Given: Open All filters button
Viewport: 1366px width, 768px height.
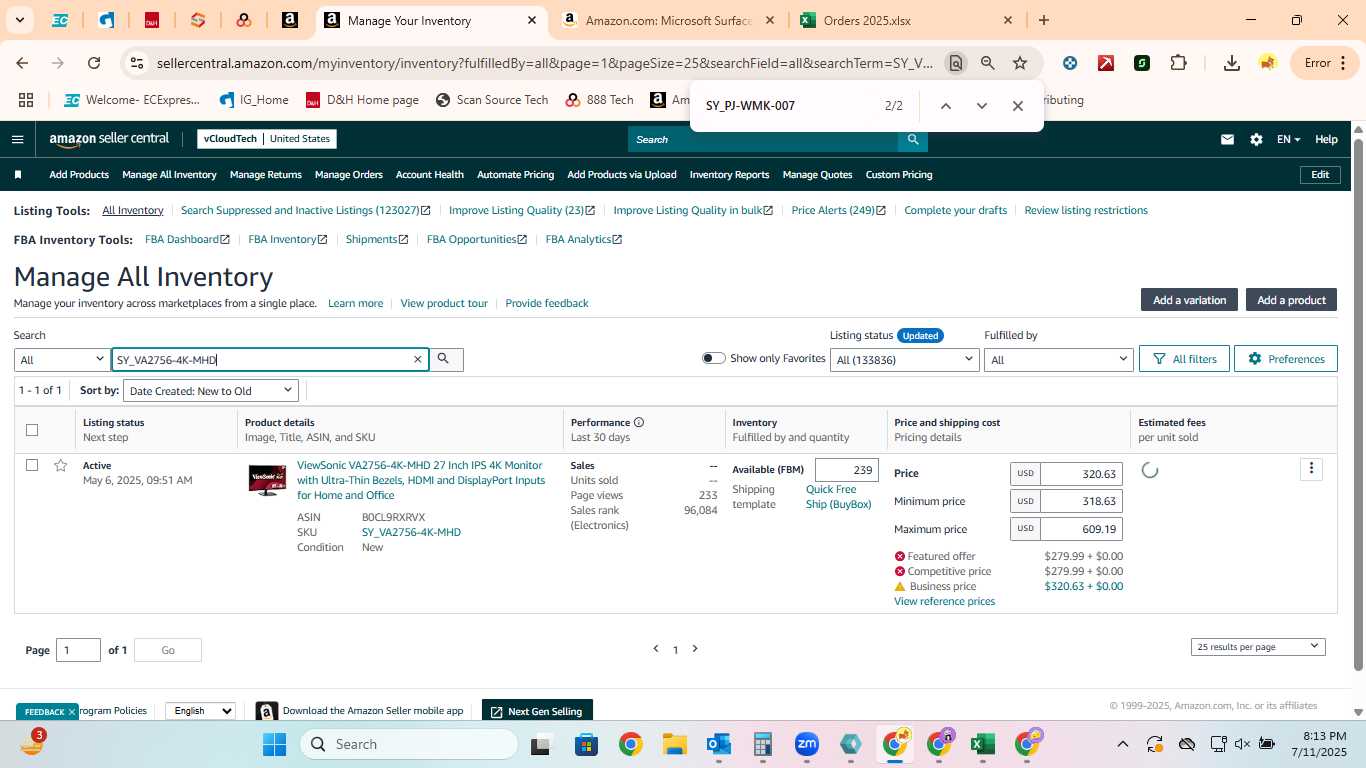Looking at the screenshot, I should click(1184, 359).
